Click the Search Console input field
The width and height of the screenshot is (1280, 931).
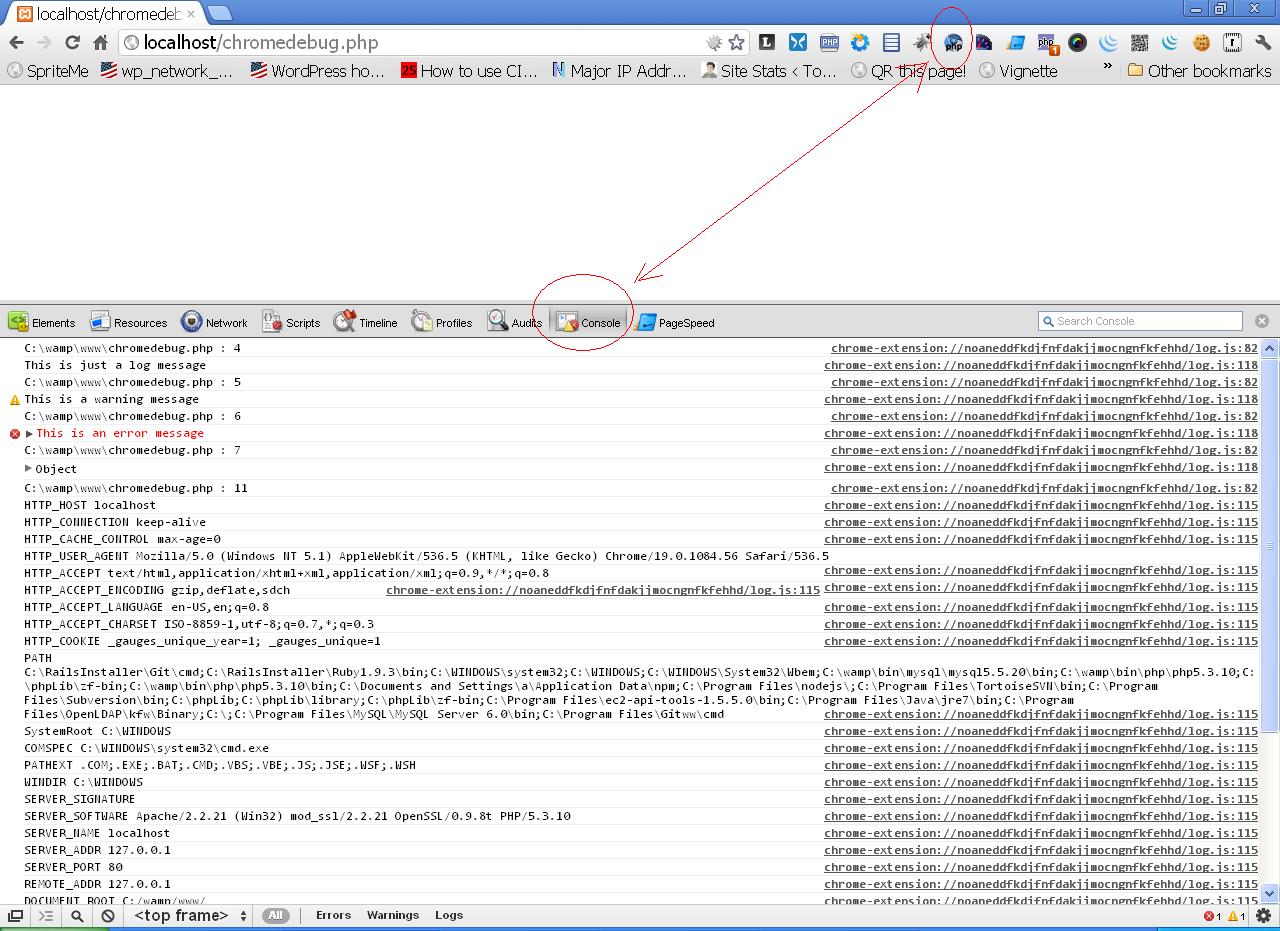pos(1140,321)
